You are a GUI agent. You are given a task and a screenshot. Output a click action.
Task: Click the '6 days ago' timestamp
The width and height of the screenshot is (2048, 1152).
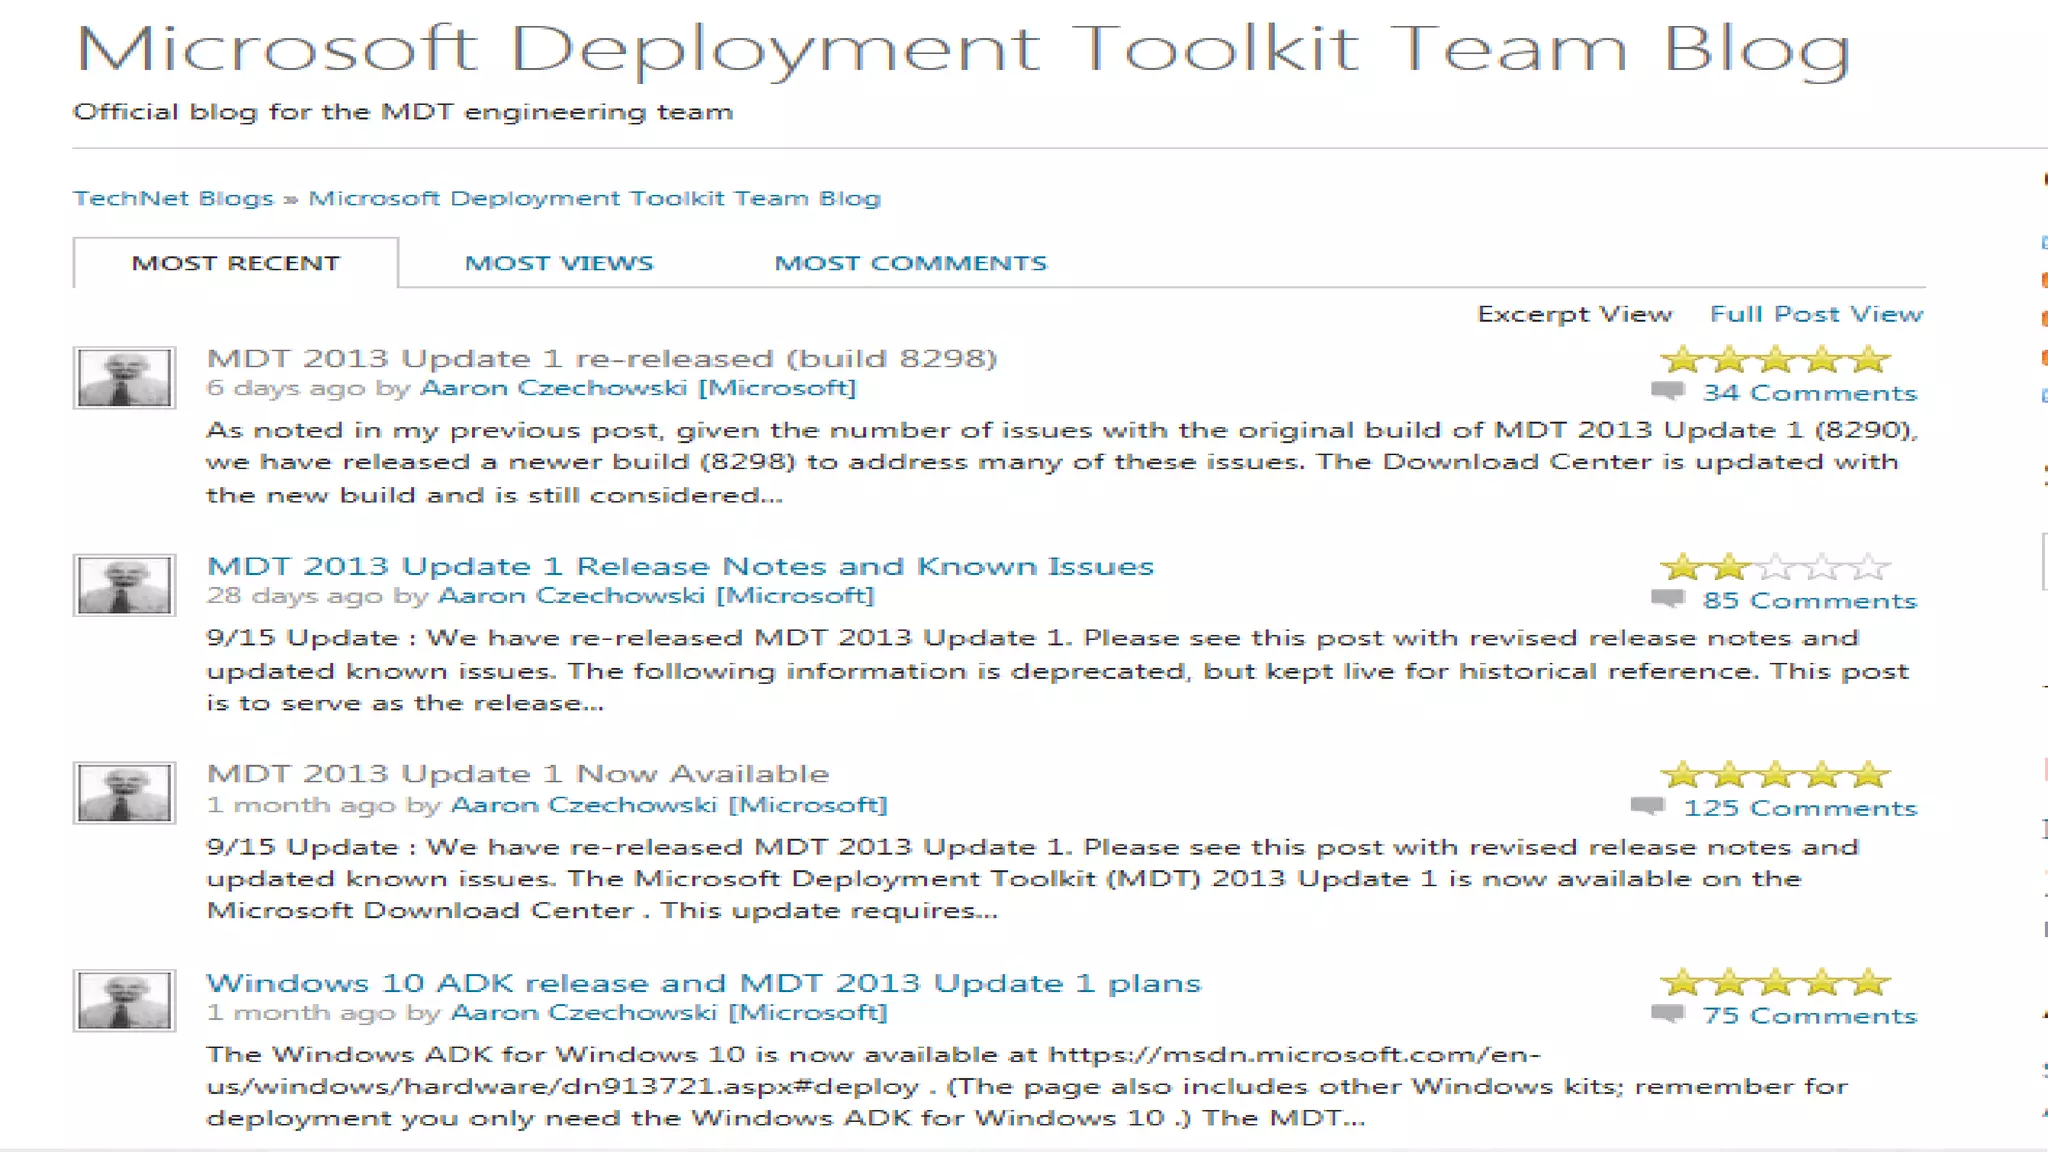click(x=285, y=388)
